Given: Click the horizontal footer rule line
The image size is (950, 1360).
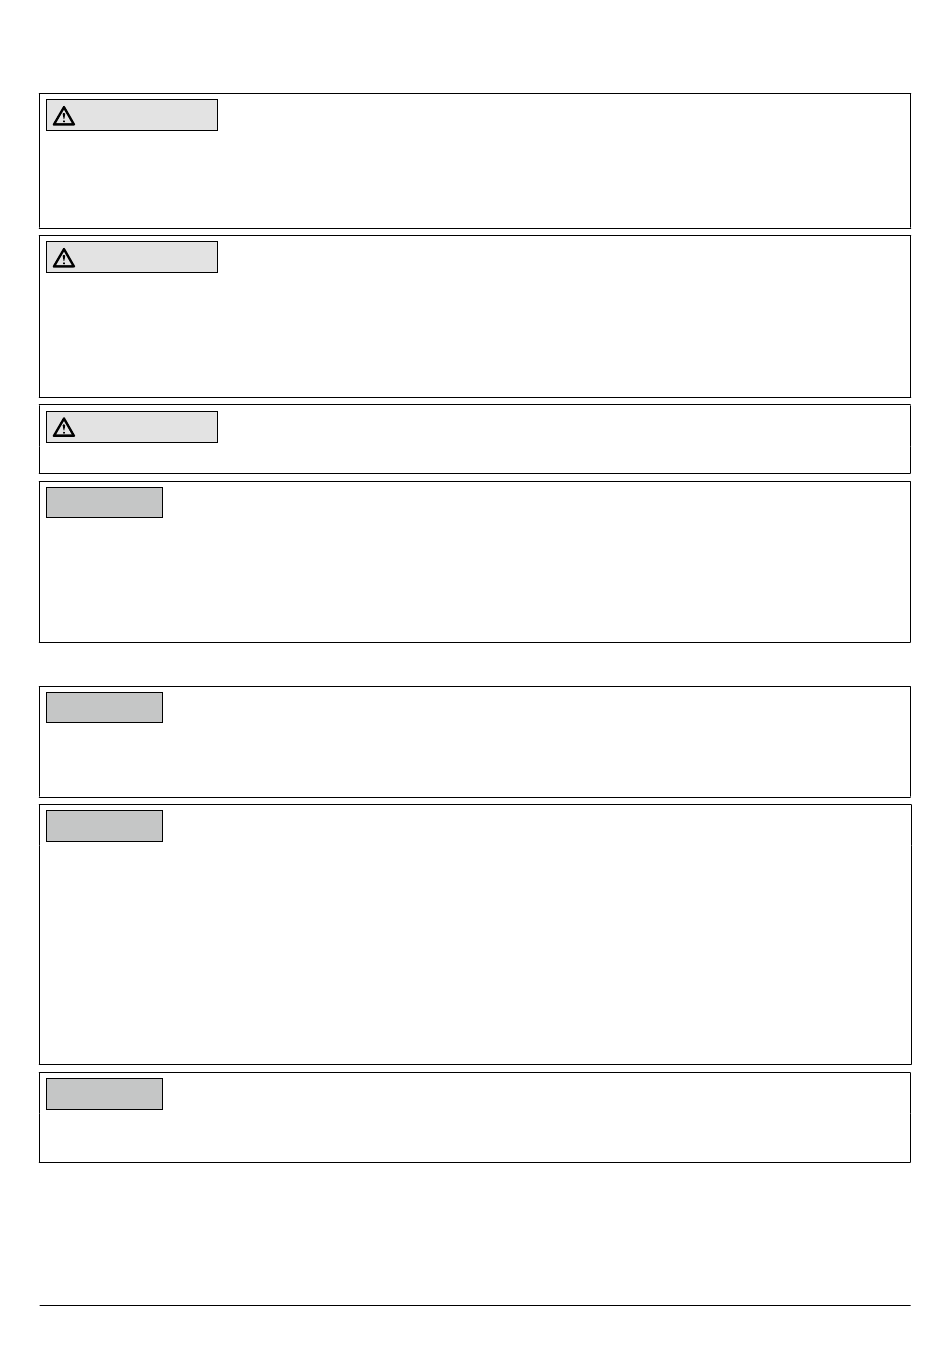Looking at the screenshot, I should coord(475,1305).
